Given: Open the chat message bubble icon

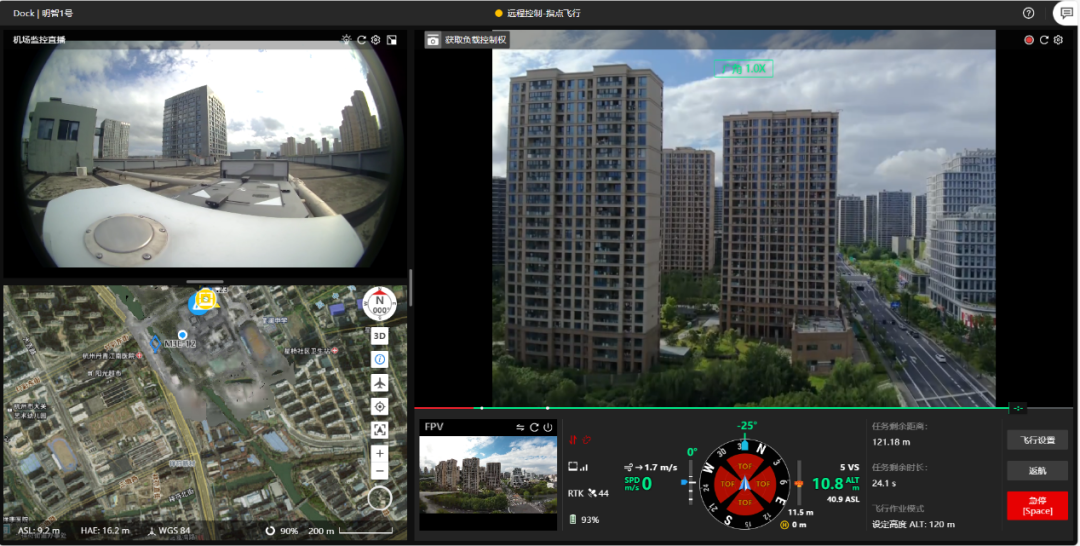Looking at the screenshot, I should [x=1068, y=13].
